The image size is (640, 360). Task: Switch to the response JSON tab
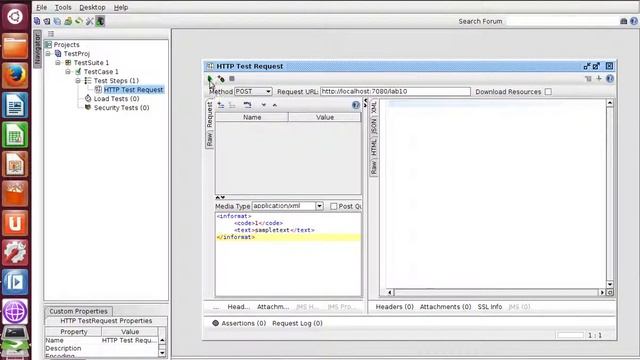pyautogui.click(x=374, y=126)
